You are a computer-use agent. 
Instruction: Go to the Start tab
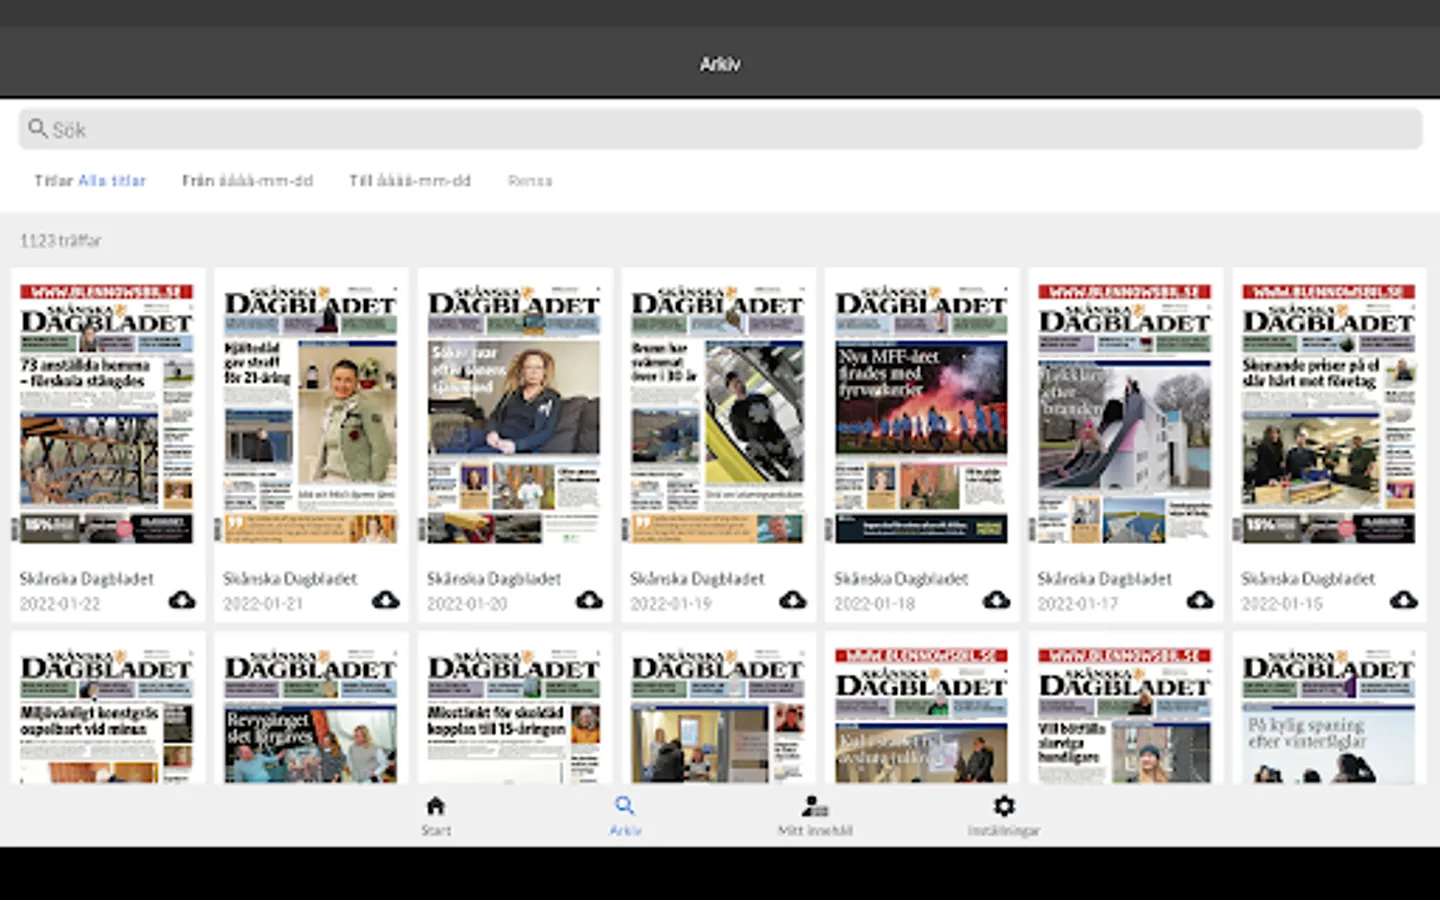pyautogui.click(x=435, y=815)
